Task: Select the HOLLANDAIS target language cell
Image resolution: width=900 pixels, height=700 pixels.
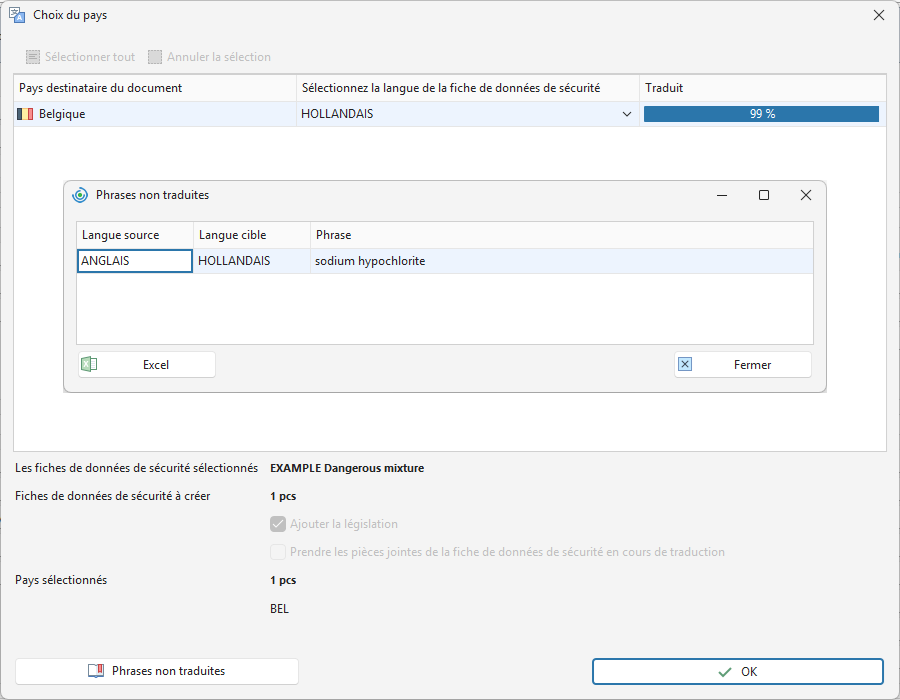Action: tap(251, 261)
